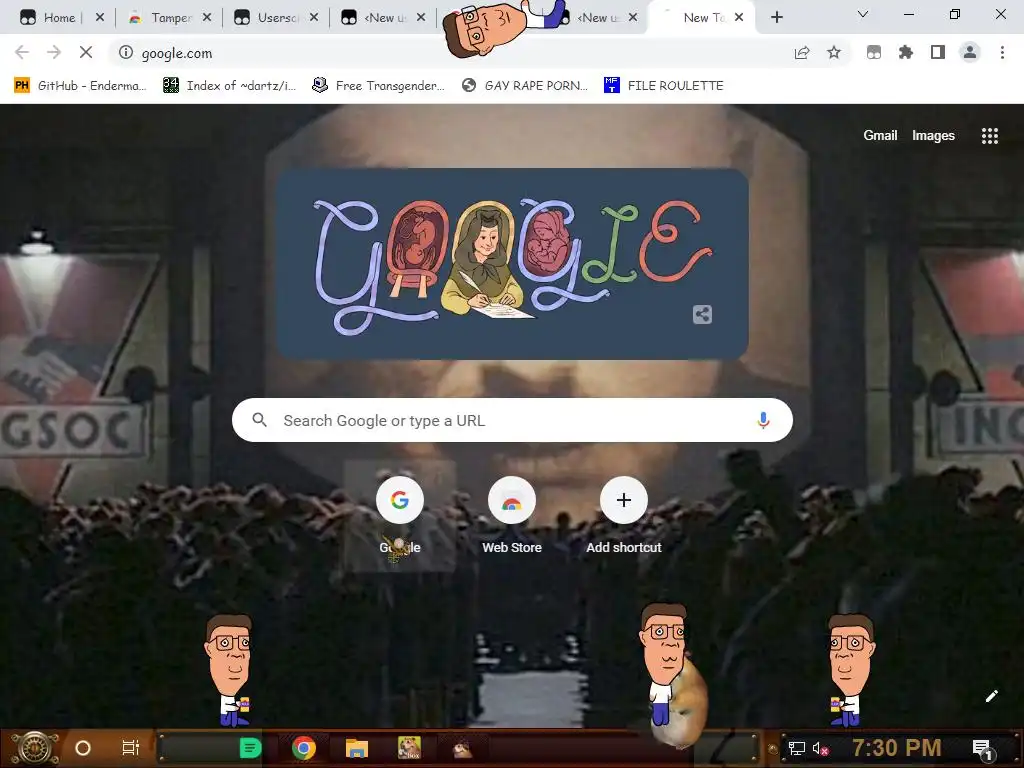Open the Web Store shortcut

(x=512, y=516)
